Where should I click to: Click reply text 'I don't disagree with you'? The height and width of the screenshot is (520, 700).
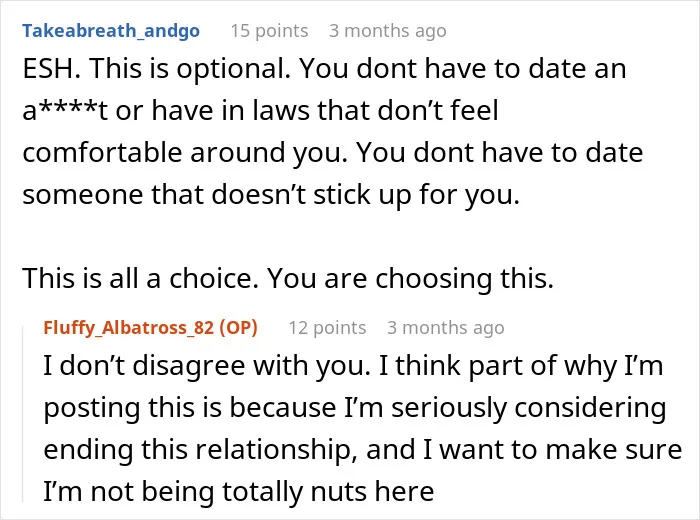pyautogui.click(x=207, y=365)
